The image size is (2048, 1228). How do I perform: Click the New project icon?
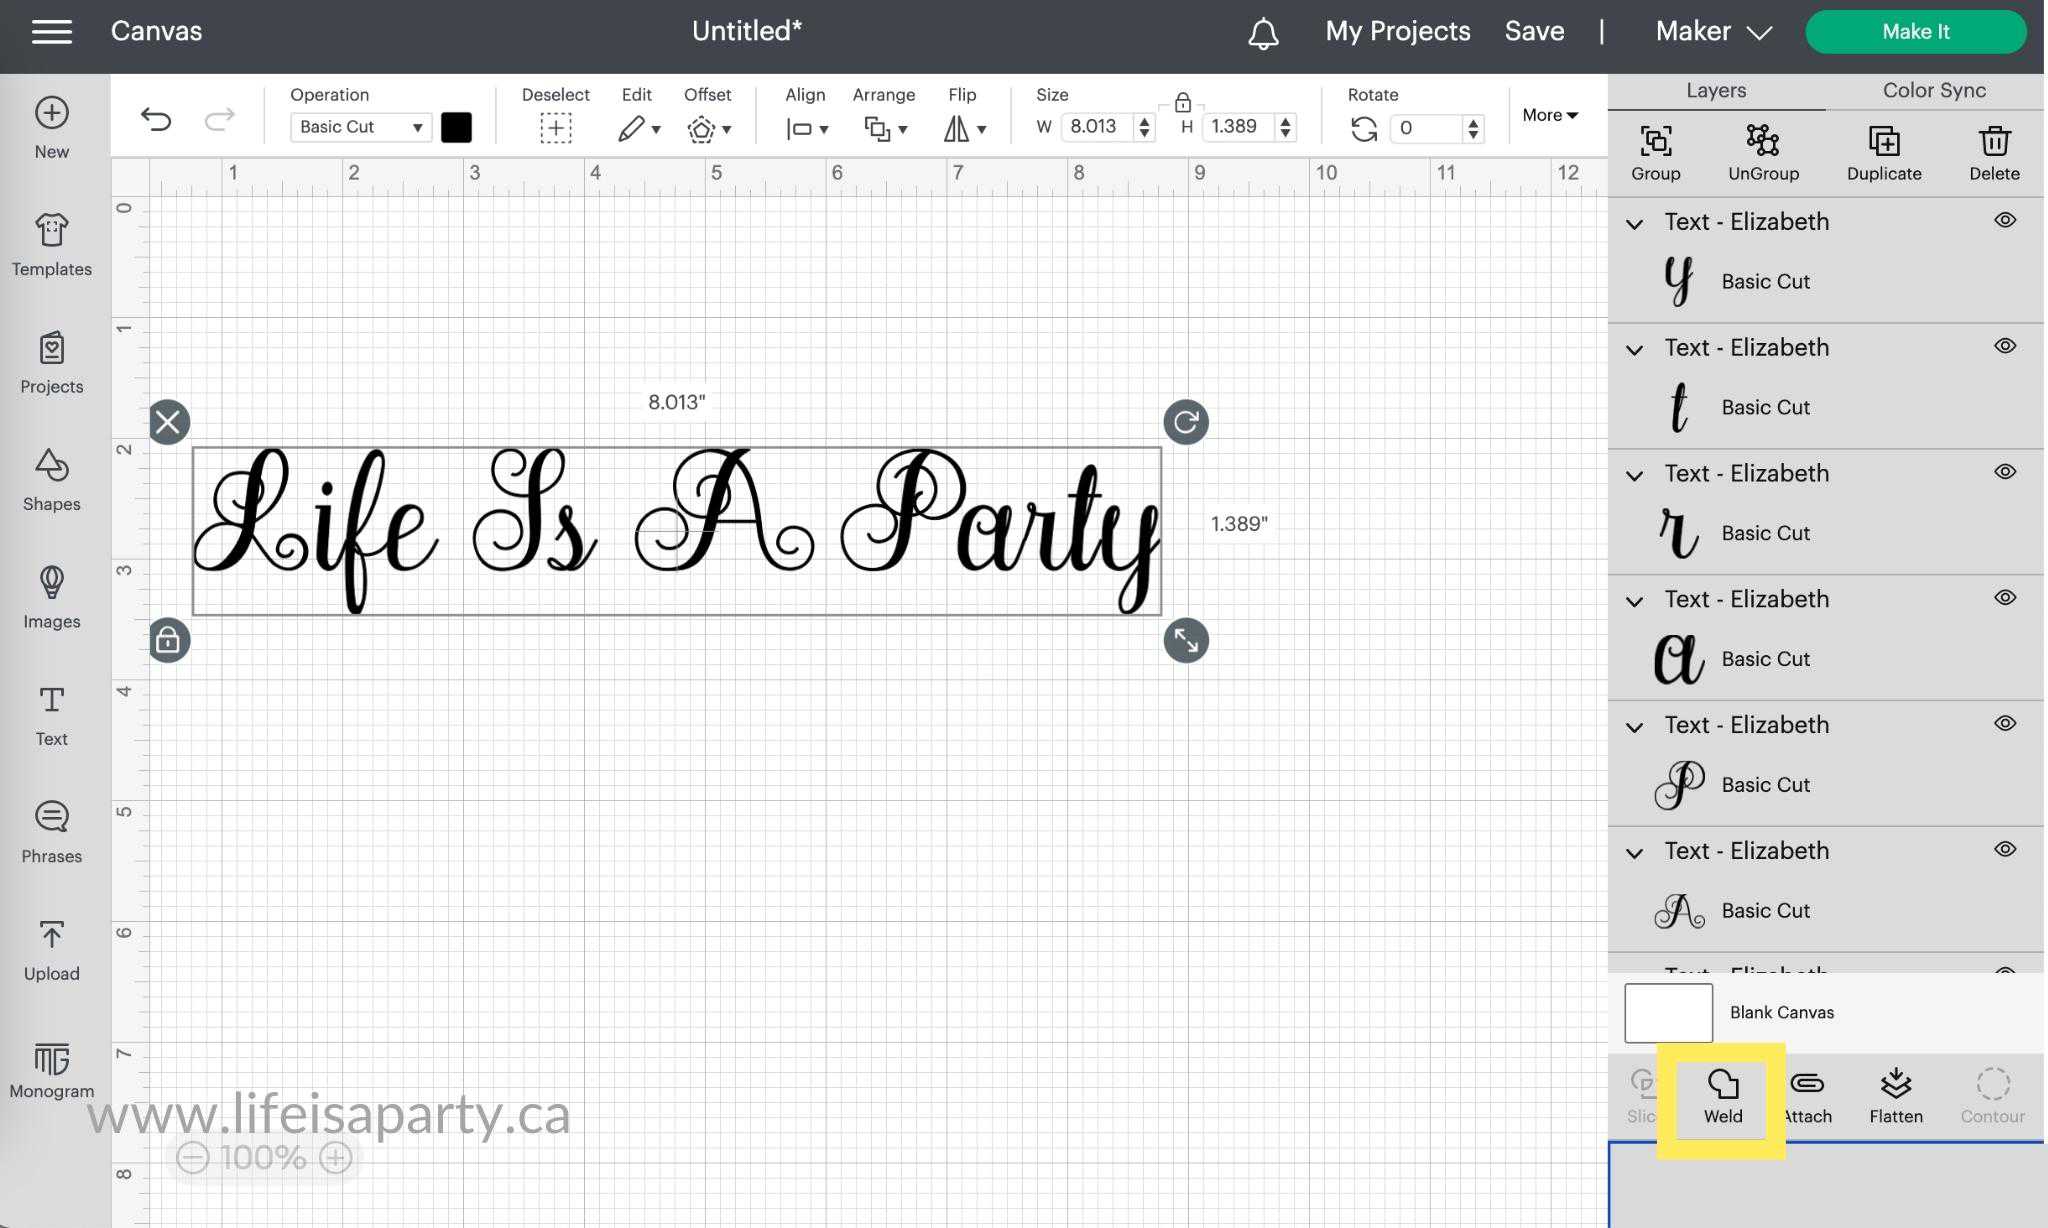(x=52, y=112)
